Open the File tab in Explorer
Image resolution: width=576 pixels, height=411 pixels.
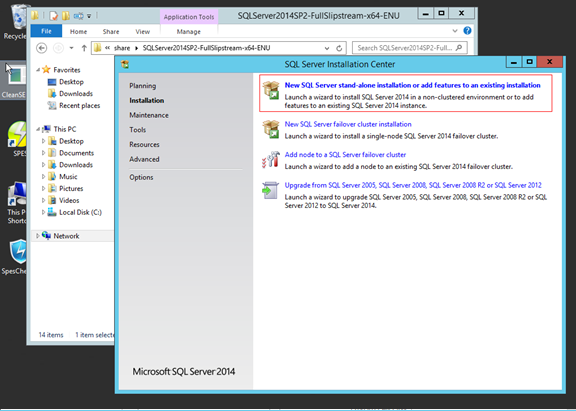point(46,31)
